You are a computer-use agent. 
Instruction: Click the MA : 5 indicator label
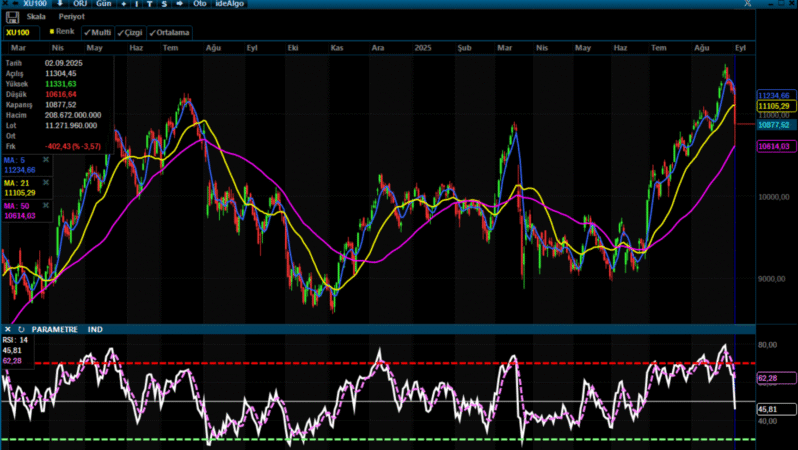coord(14,160)
